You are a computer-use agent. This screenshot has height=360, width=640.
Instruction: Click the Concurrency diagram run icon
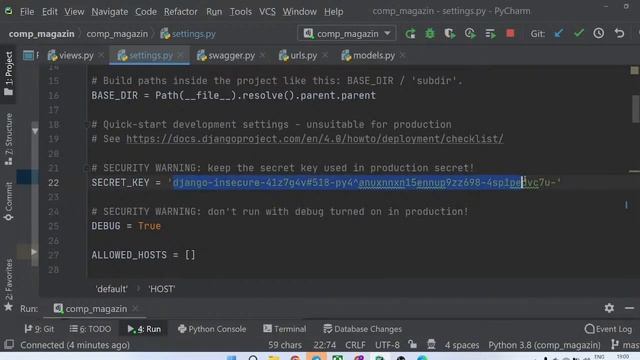point(490,33)
